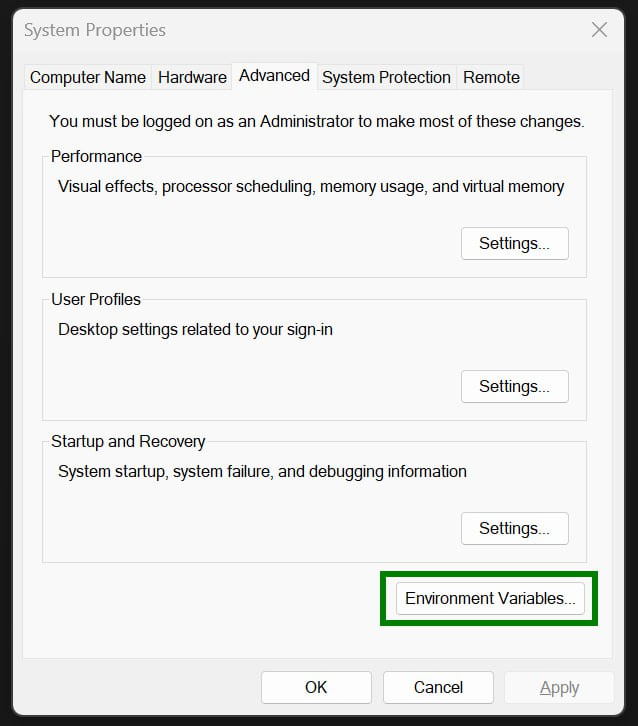Switch to the Remote tab
This screenshot has width=638, height=726.
(x=491, y=77)
